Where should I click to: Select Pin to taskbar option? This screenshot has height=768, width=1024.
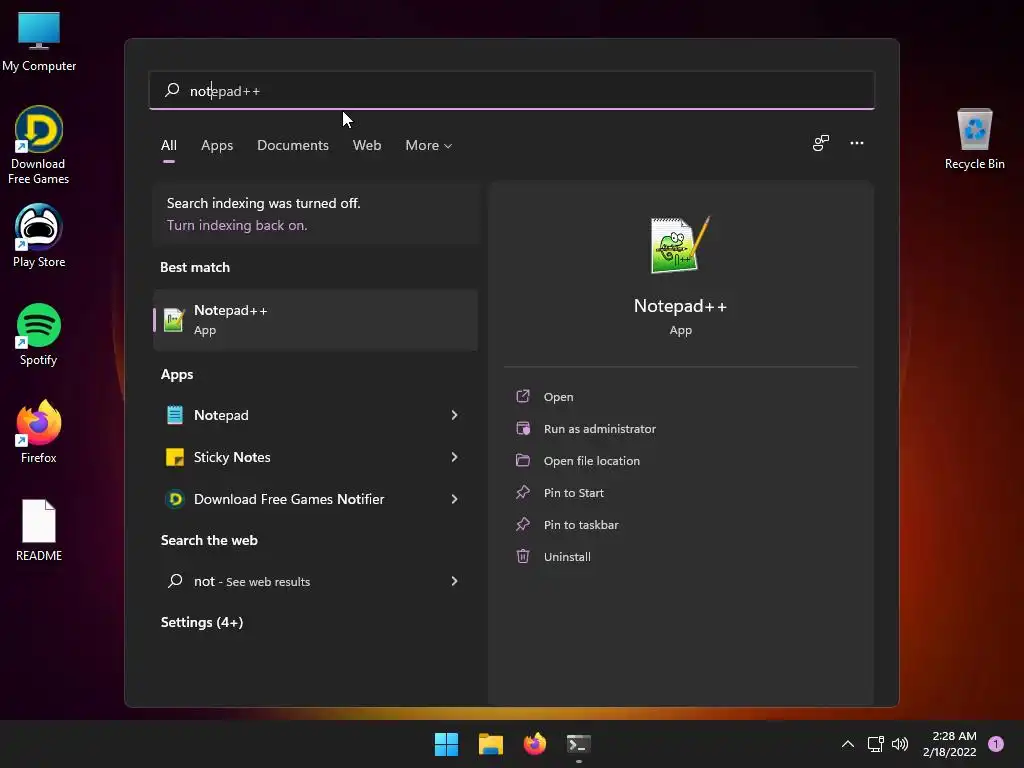pos(581,524)
